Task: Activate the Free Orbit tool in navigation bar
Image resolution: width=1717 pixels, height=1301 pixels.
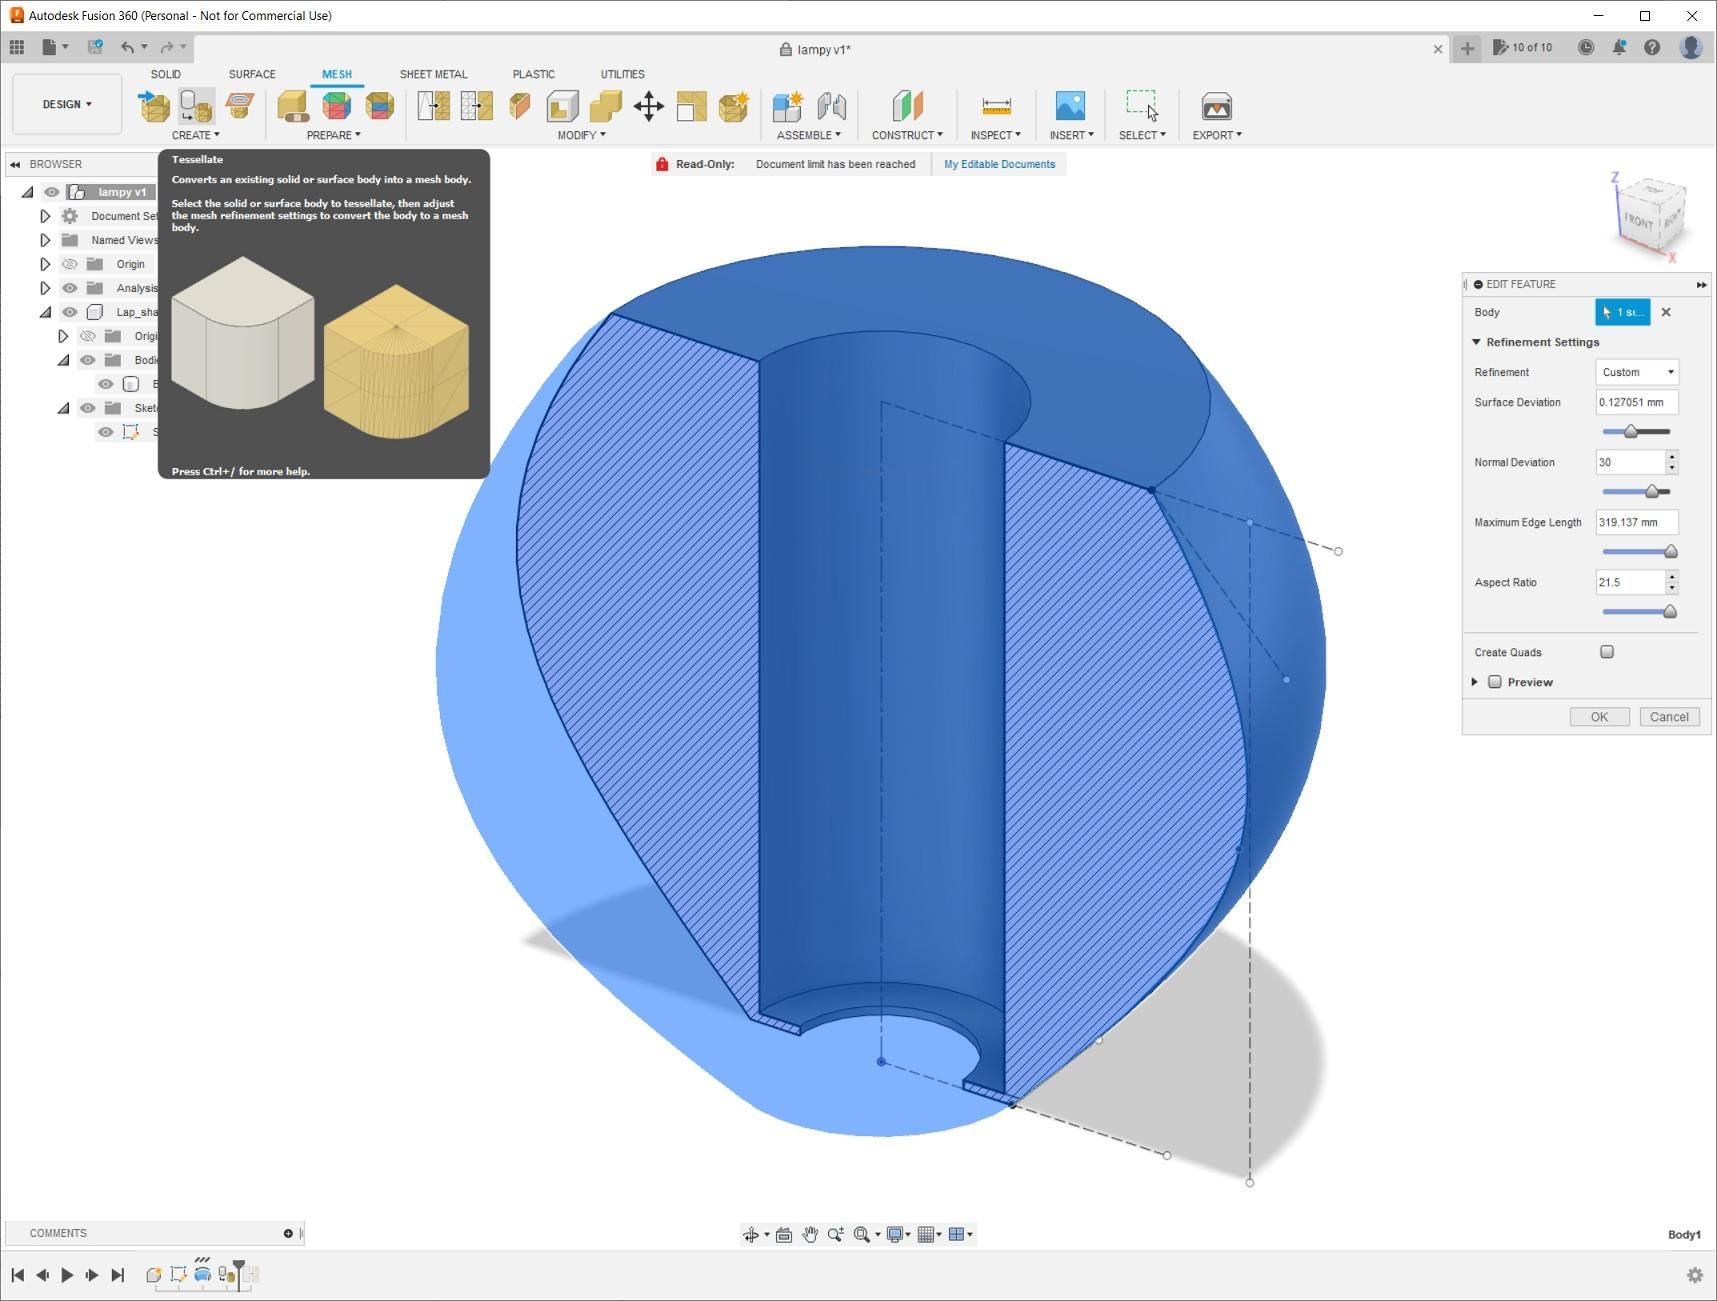Action: 752,1234
